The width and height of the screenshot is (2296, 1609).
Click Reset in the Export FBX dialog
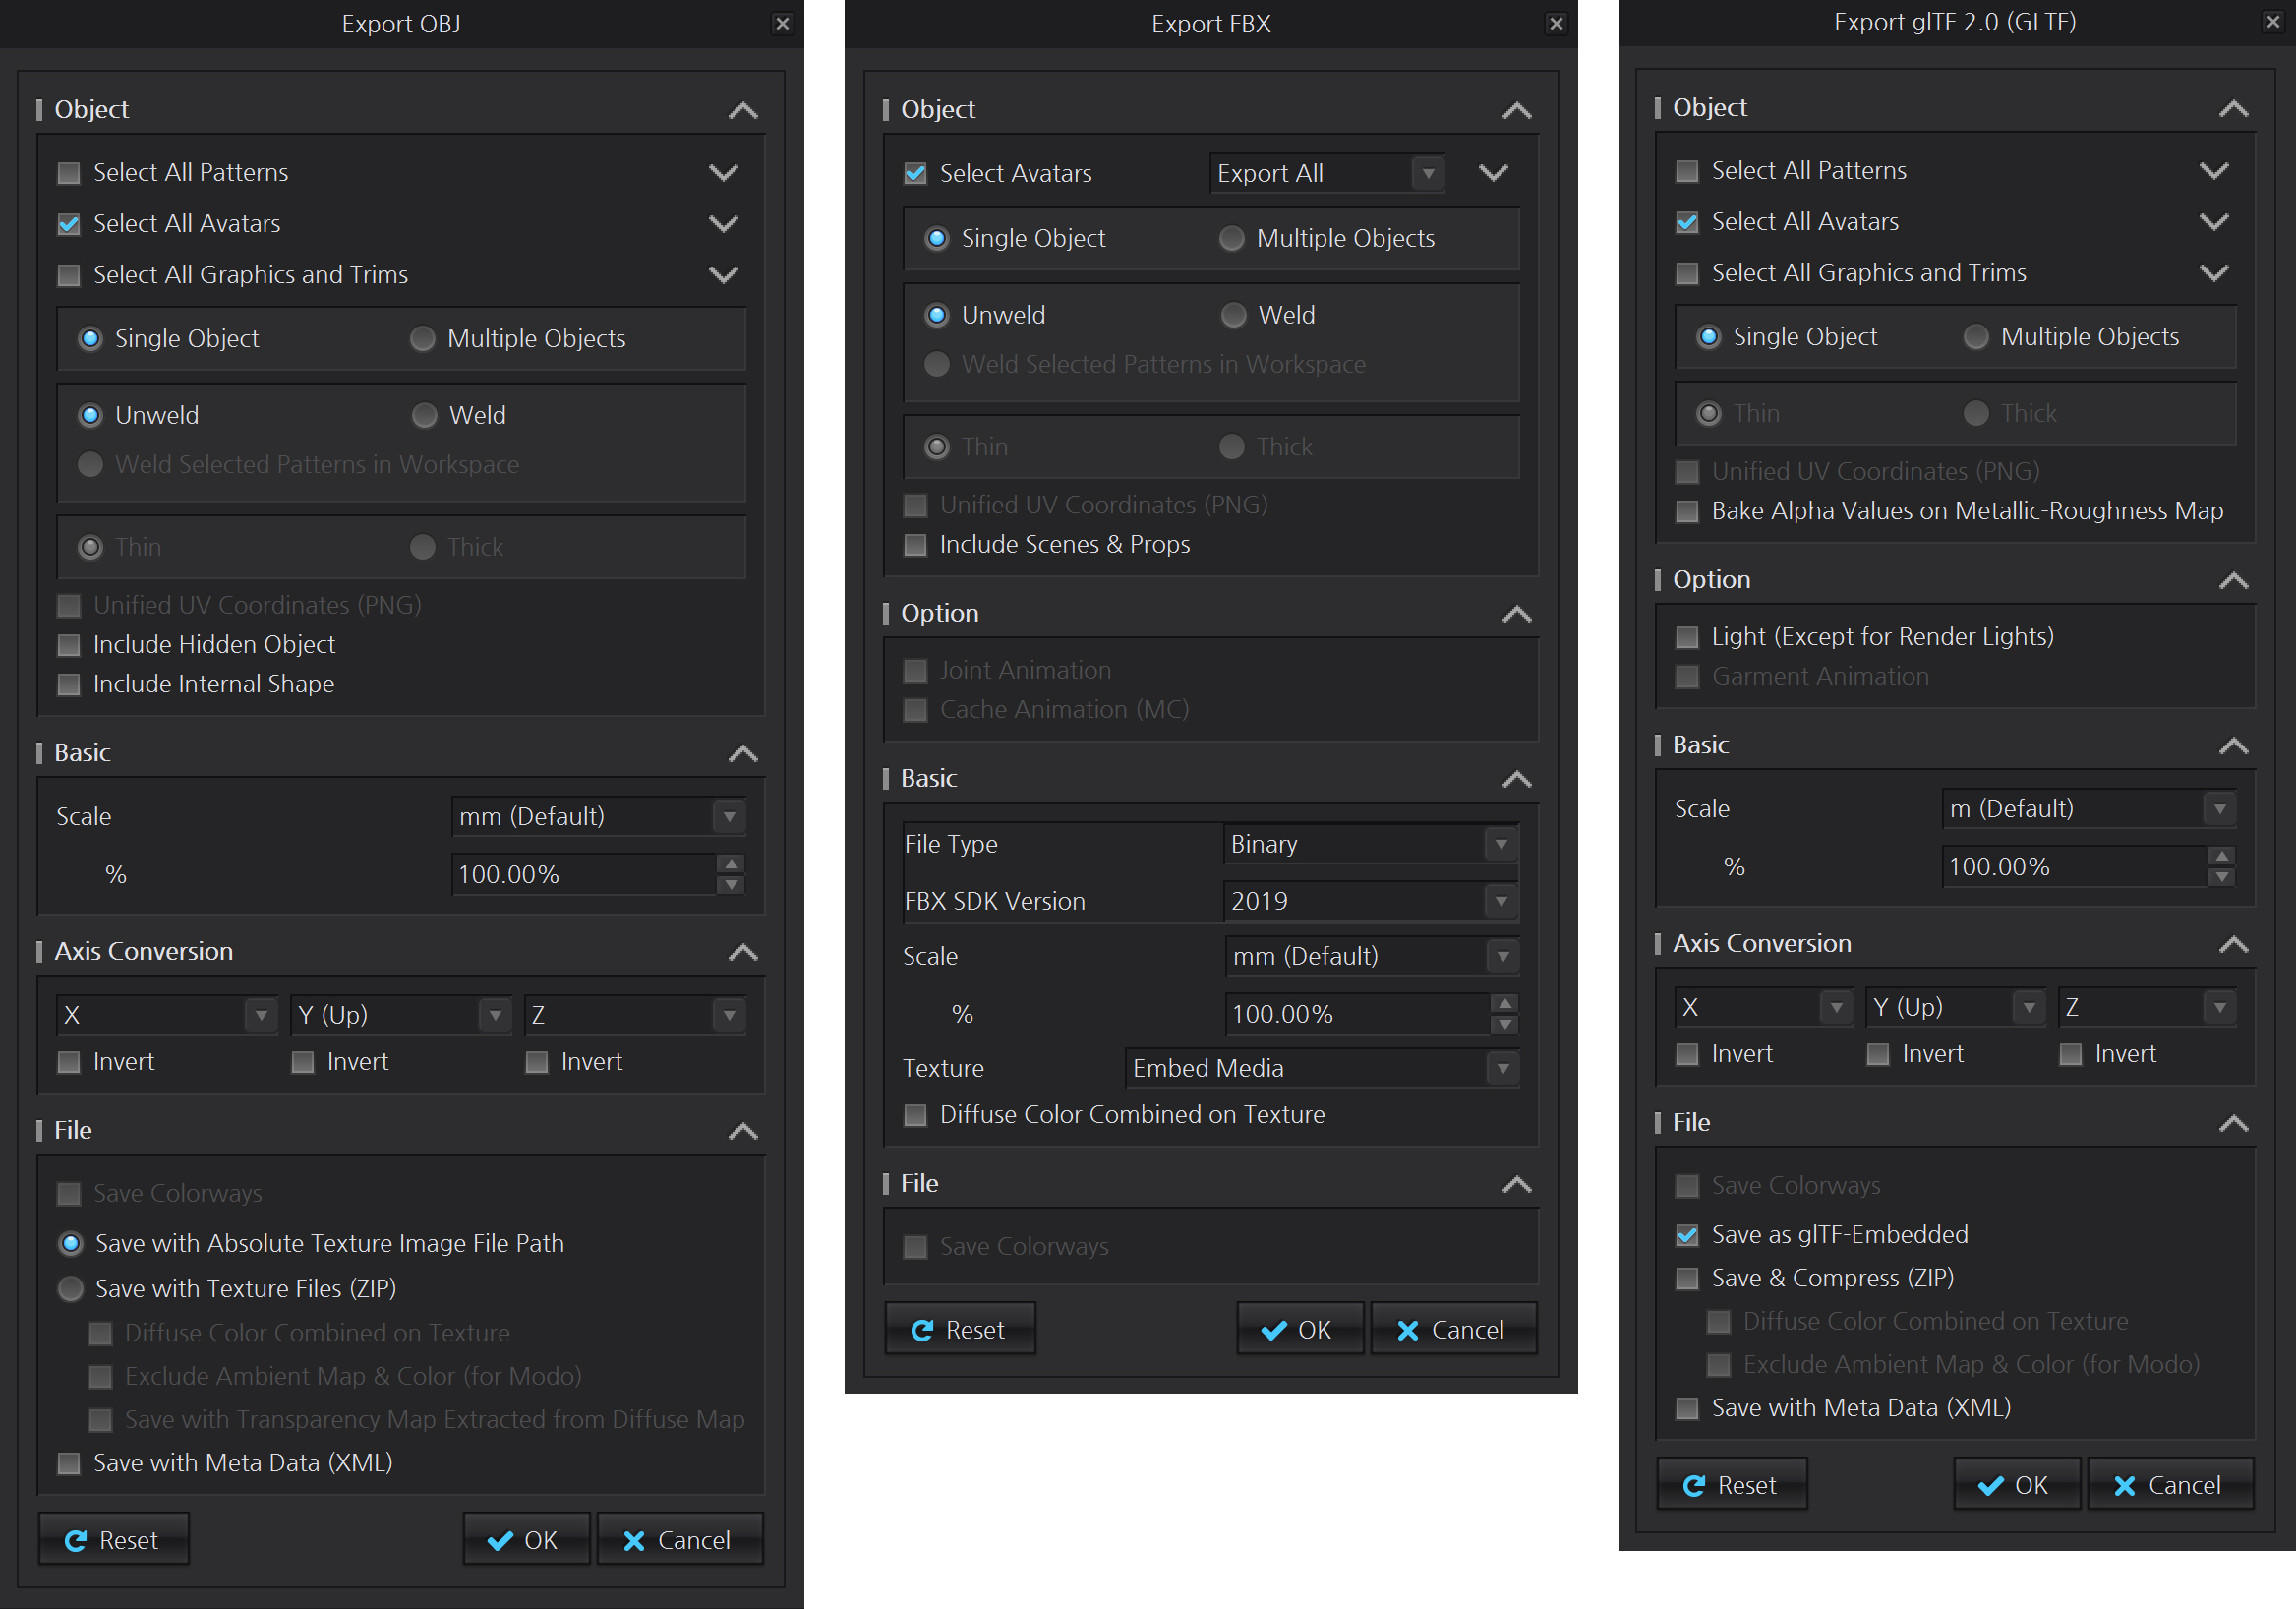tap(960, 1330)
